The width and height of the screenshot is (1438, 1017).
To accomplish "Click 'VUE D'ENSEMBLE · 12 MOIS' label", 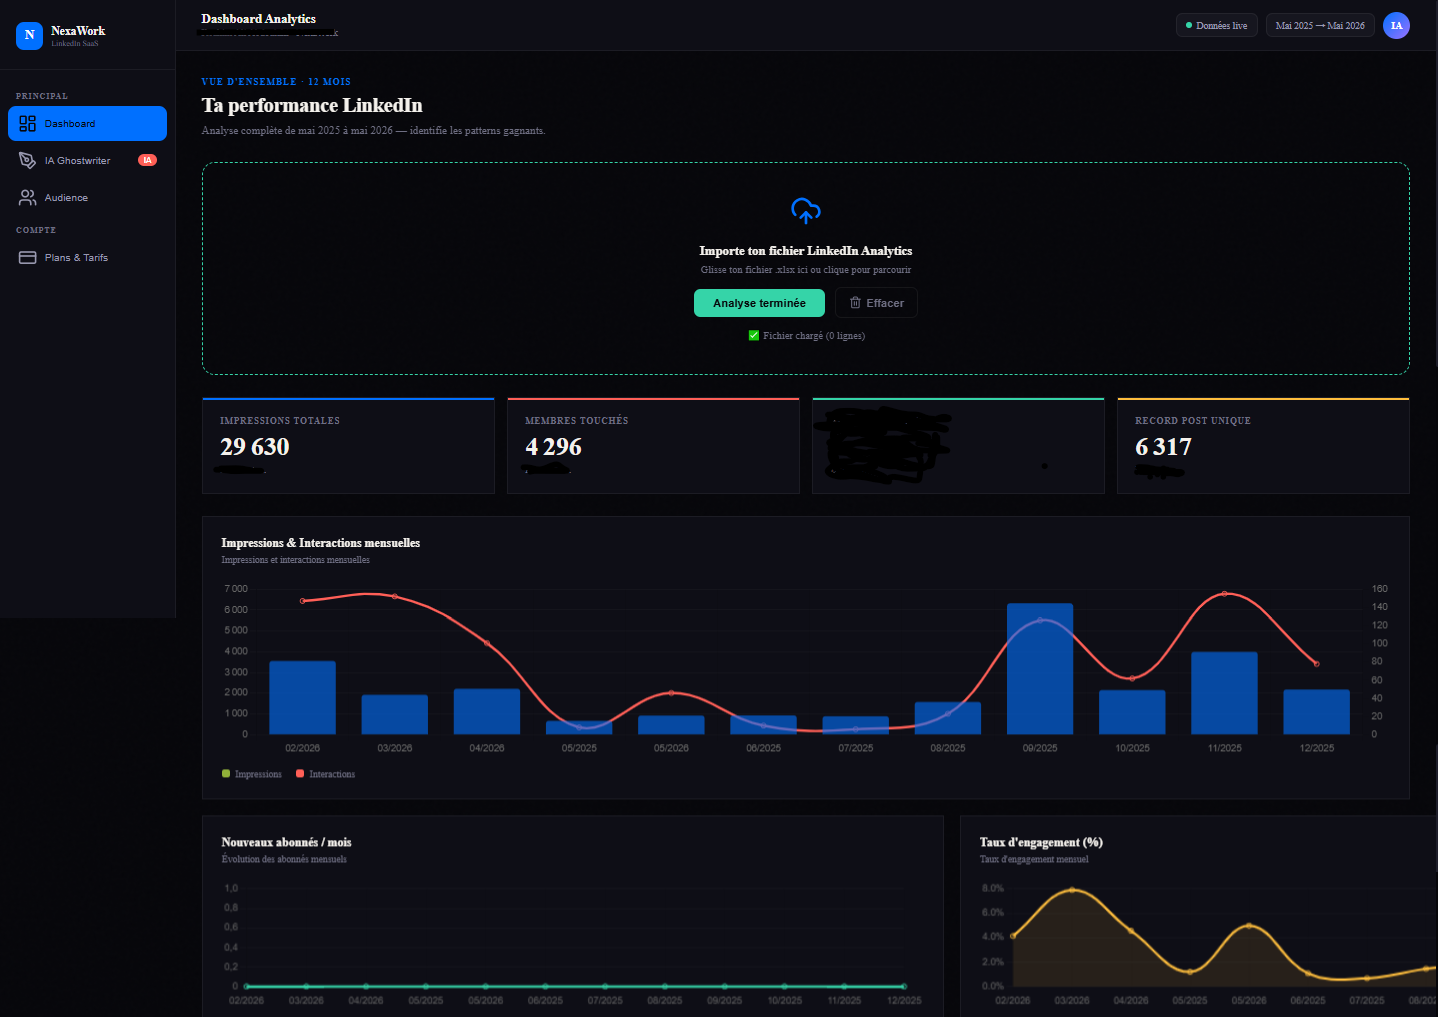I will click(276, 82).
